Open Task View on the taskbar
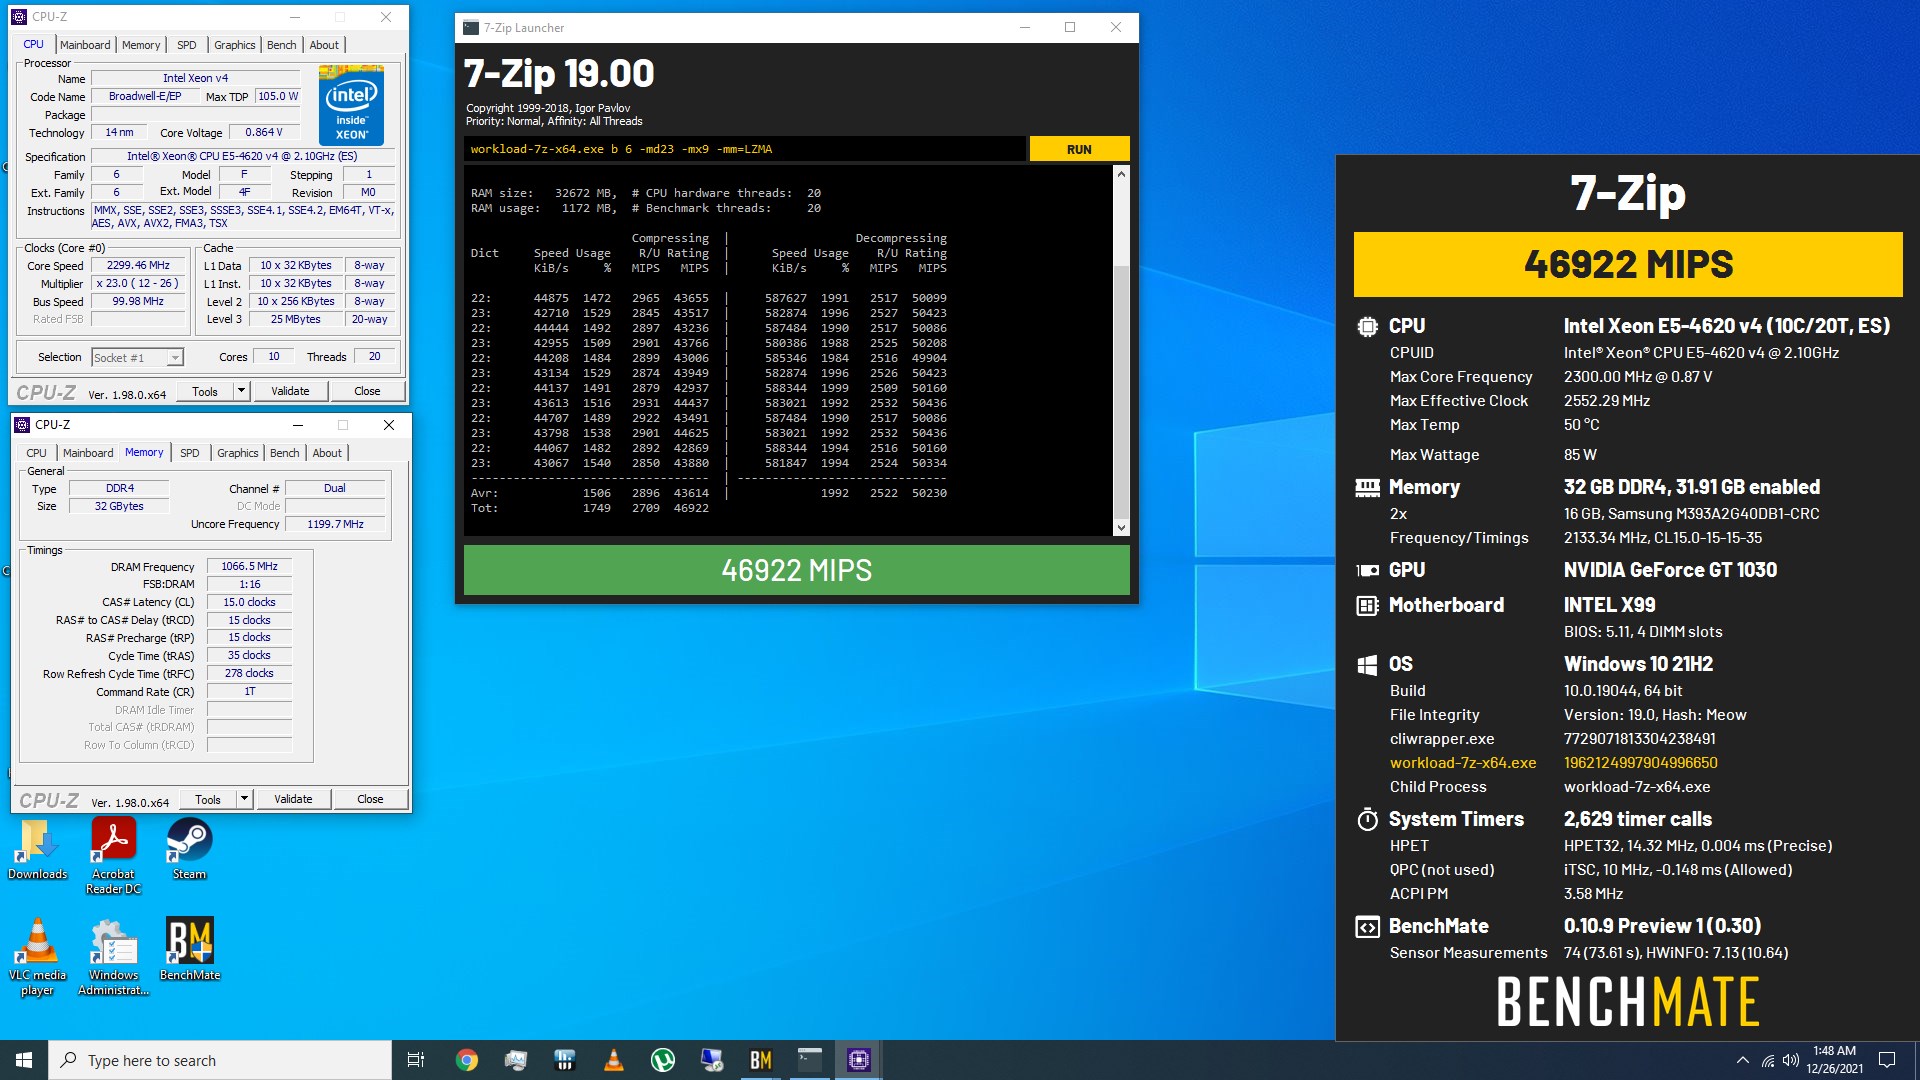The width and height of the screenshot is (1920, 1080). (416, 1060)
